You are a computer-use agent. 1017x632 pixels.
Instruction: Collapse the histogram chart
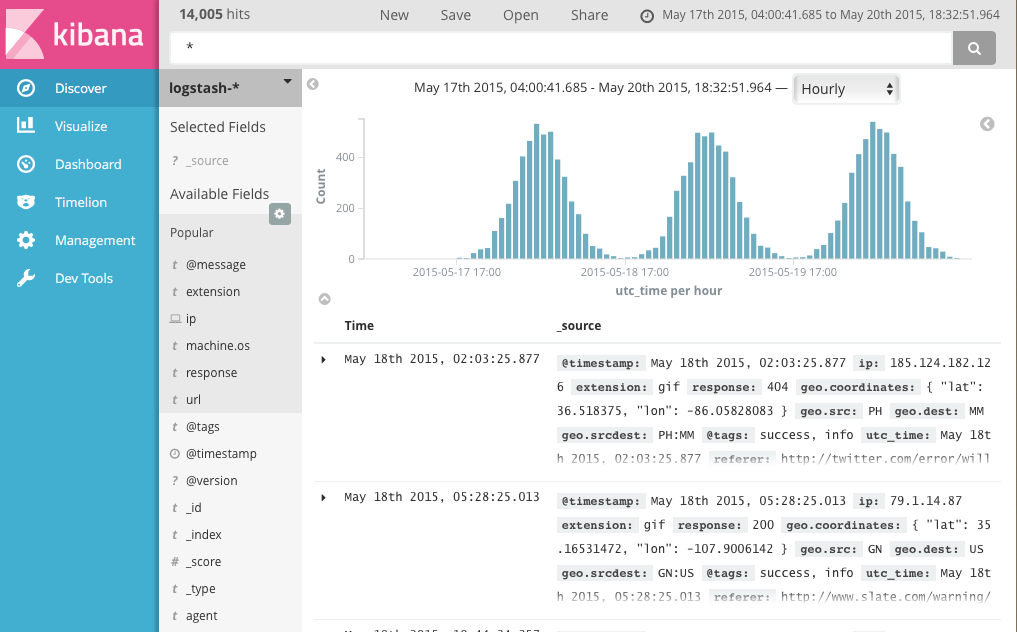(x=324, y=299)
